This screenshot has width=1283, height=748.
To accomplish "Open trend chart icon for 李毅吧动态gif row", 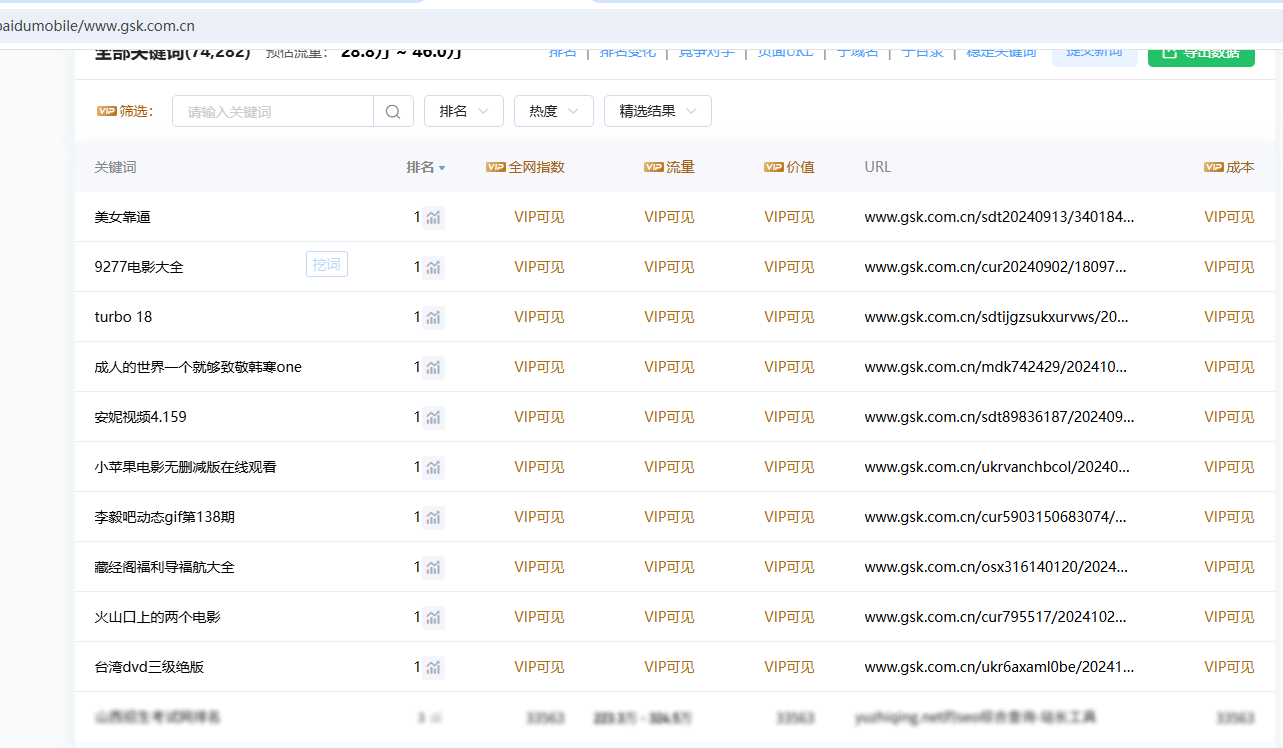I will (x=433, y=517).
